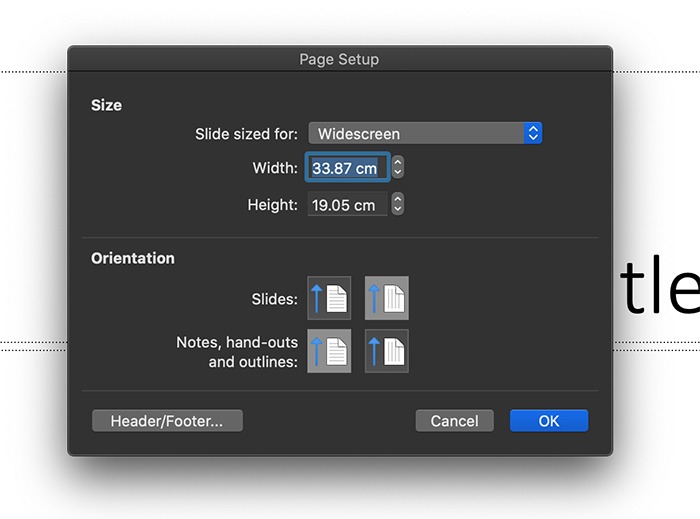Click the 'Width:' label
The height and width of the screenshot is (519, 700).
point(275,168)
